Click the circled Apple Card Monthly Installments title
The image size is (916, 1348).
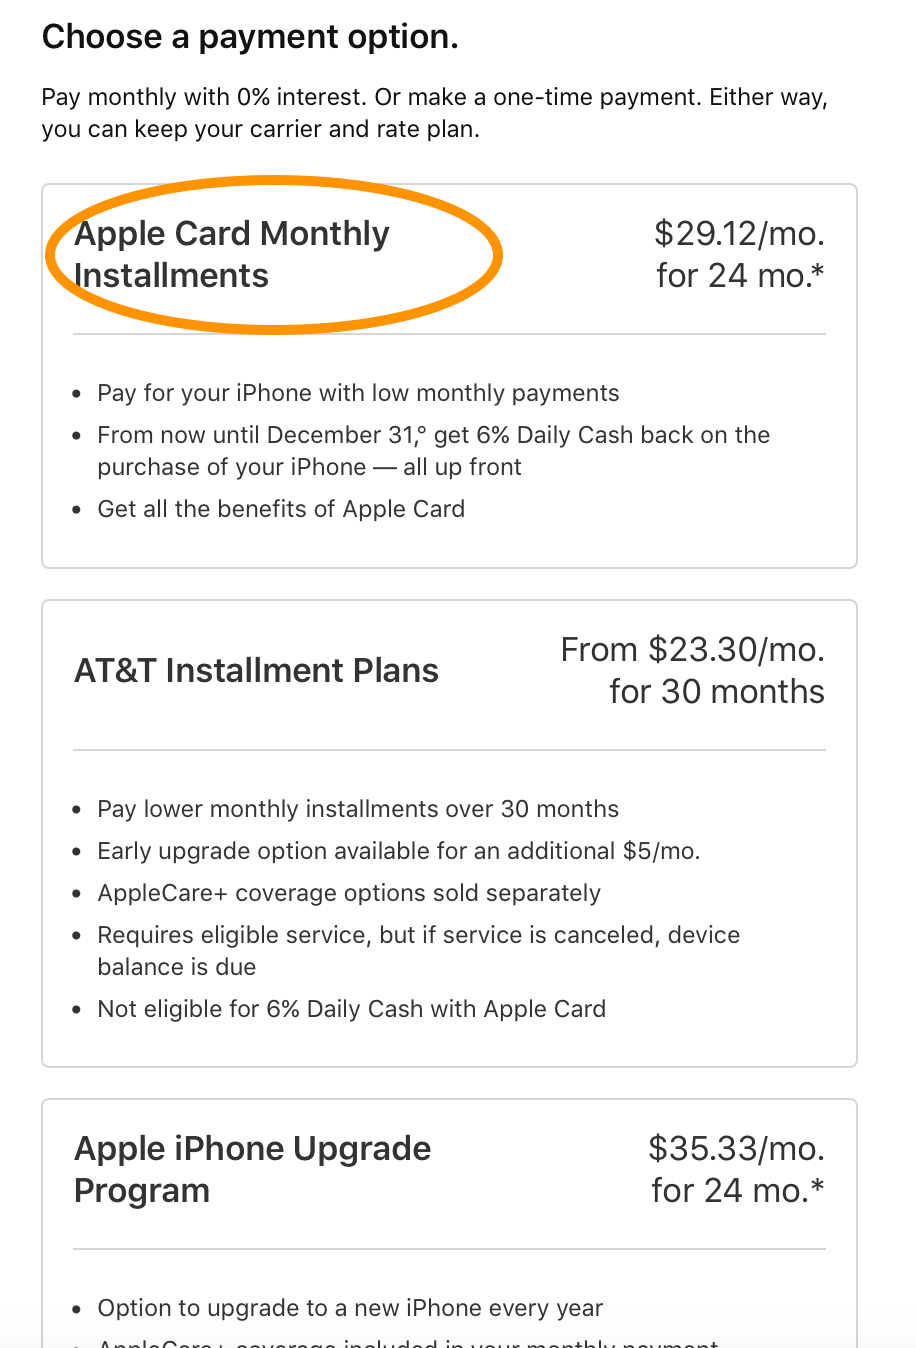pos(231,254)
